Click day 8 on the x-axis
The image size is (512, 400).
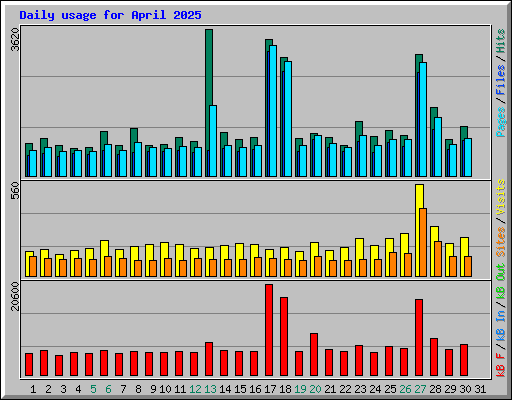point(138,389)
